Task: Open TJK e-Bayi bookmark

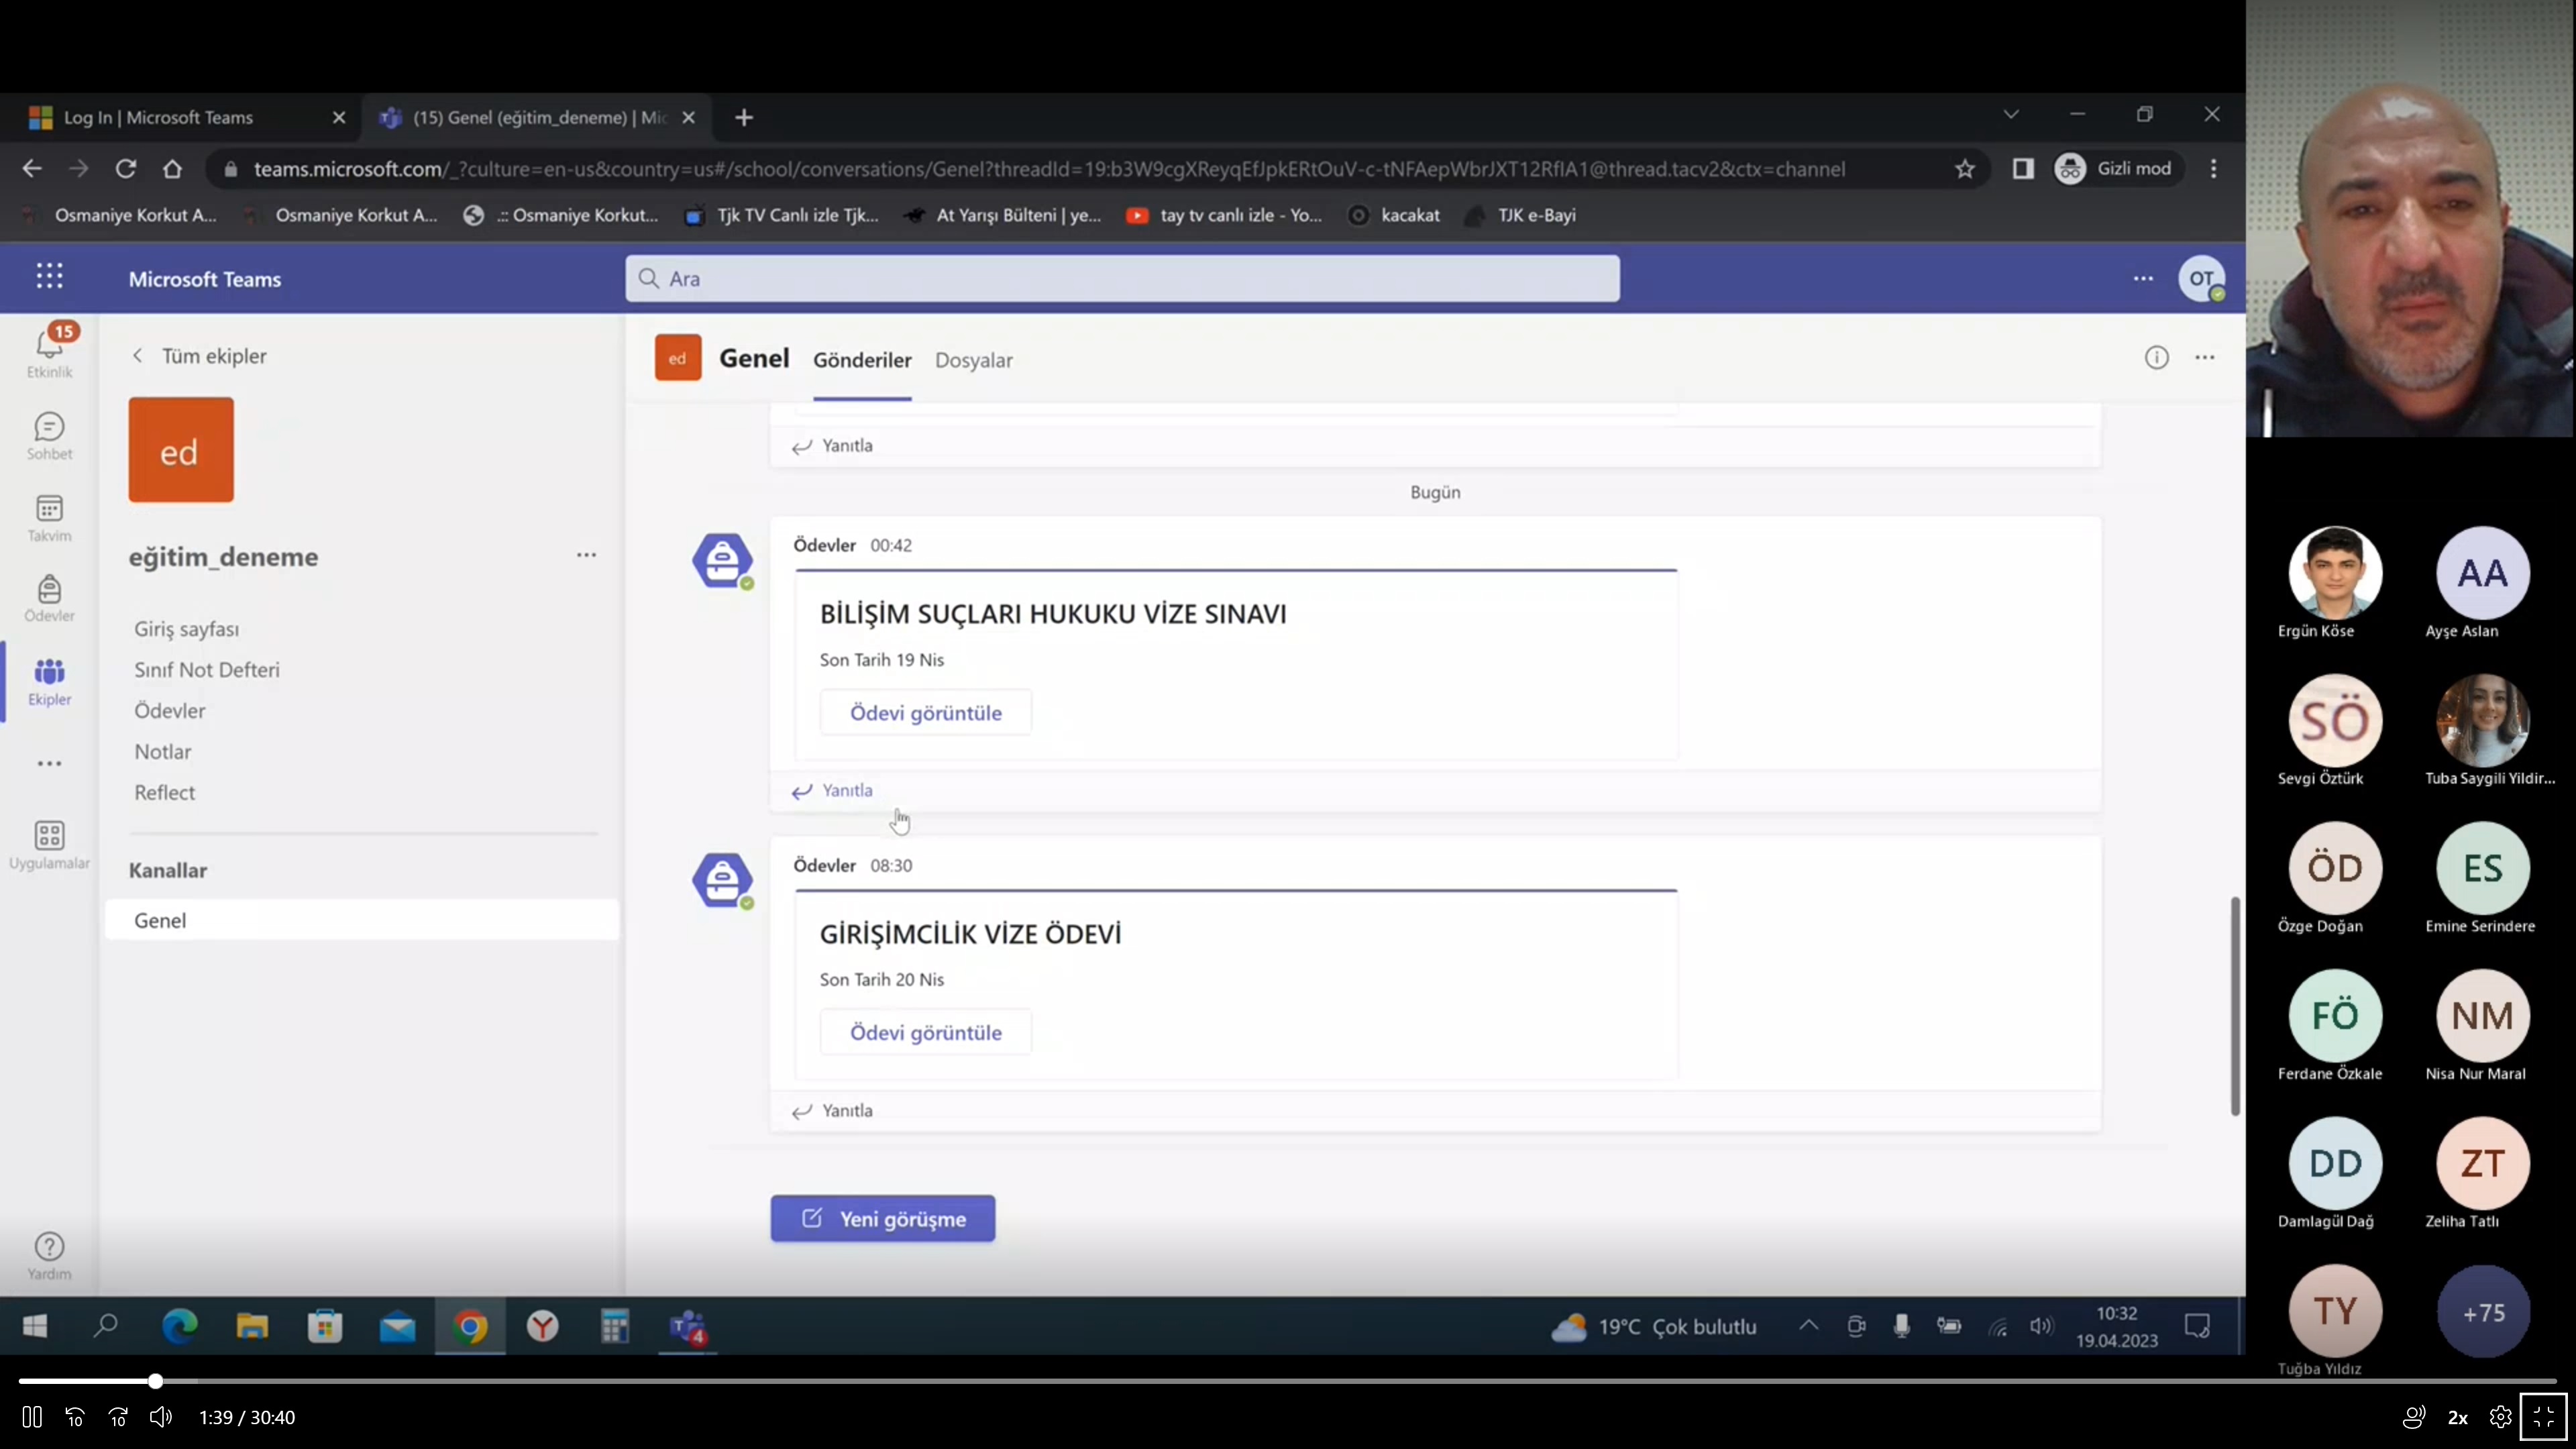Action: (1521, 215)
